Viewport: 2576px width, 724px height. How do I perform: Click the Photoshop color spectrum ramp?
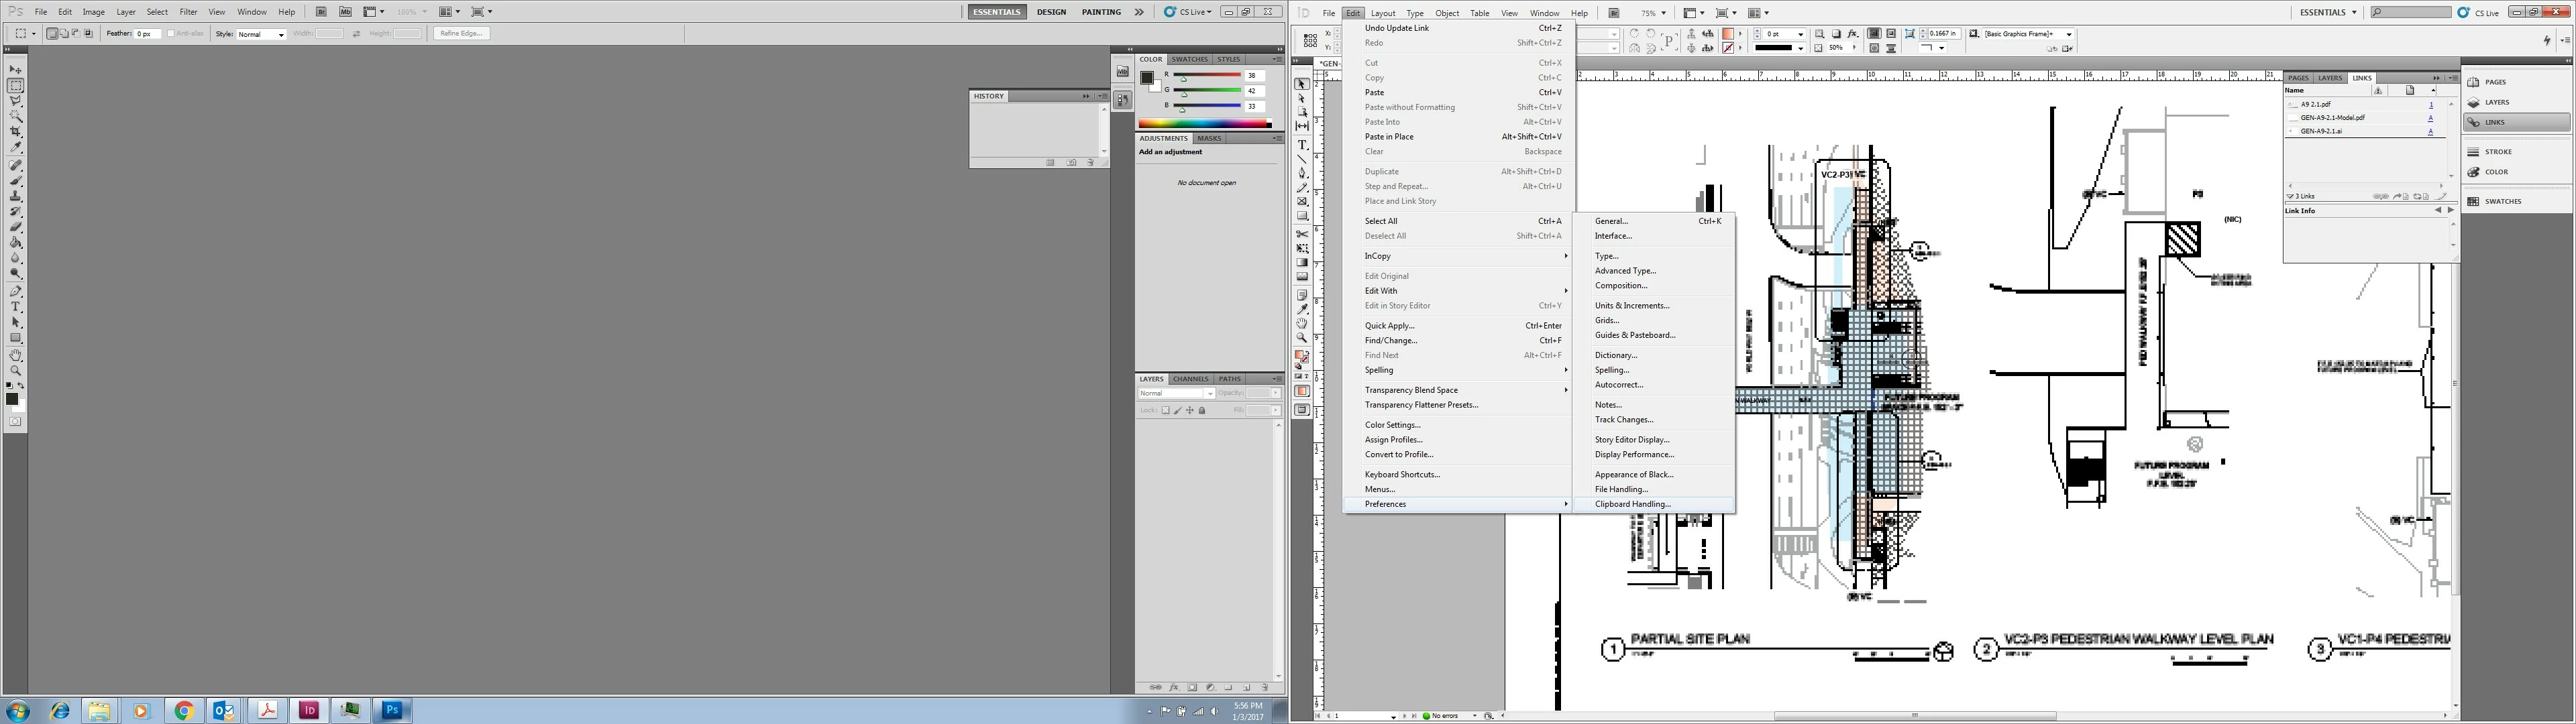click(1204, 124)
